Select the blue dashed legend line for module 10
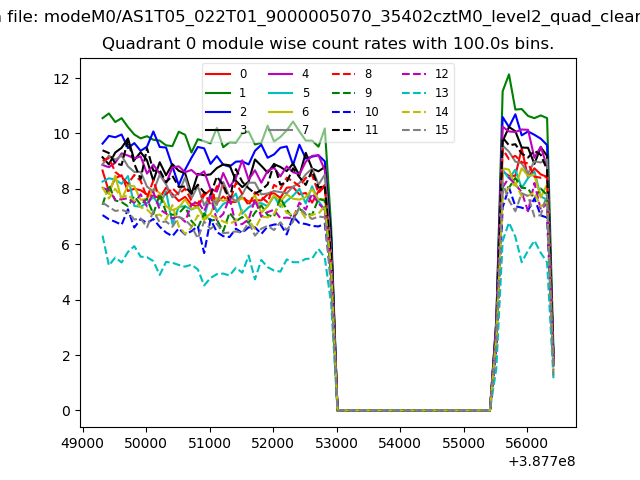Viewport: 640px width, 480px height. (342, 112)
